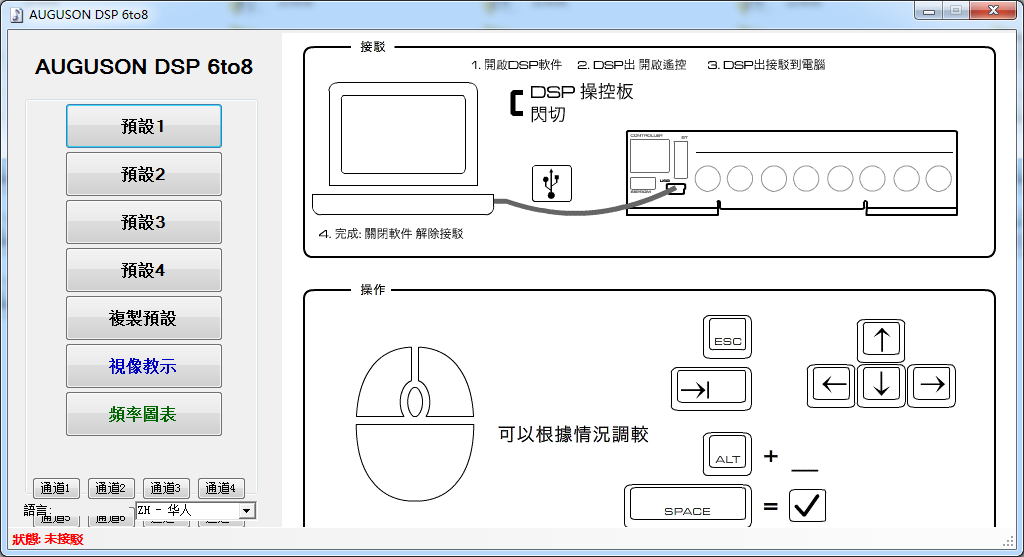Show the 頻率圖表 frequency chart
1024x557 pixels.
click(x=144, y=414)
